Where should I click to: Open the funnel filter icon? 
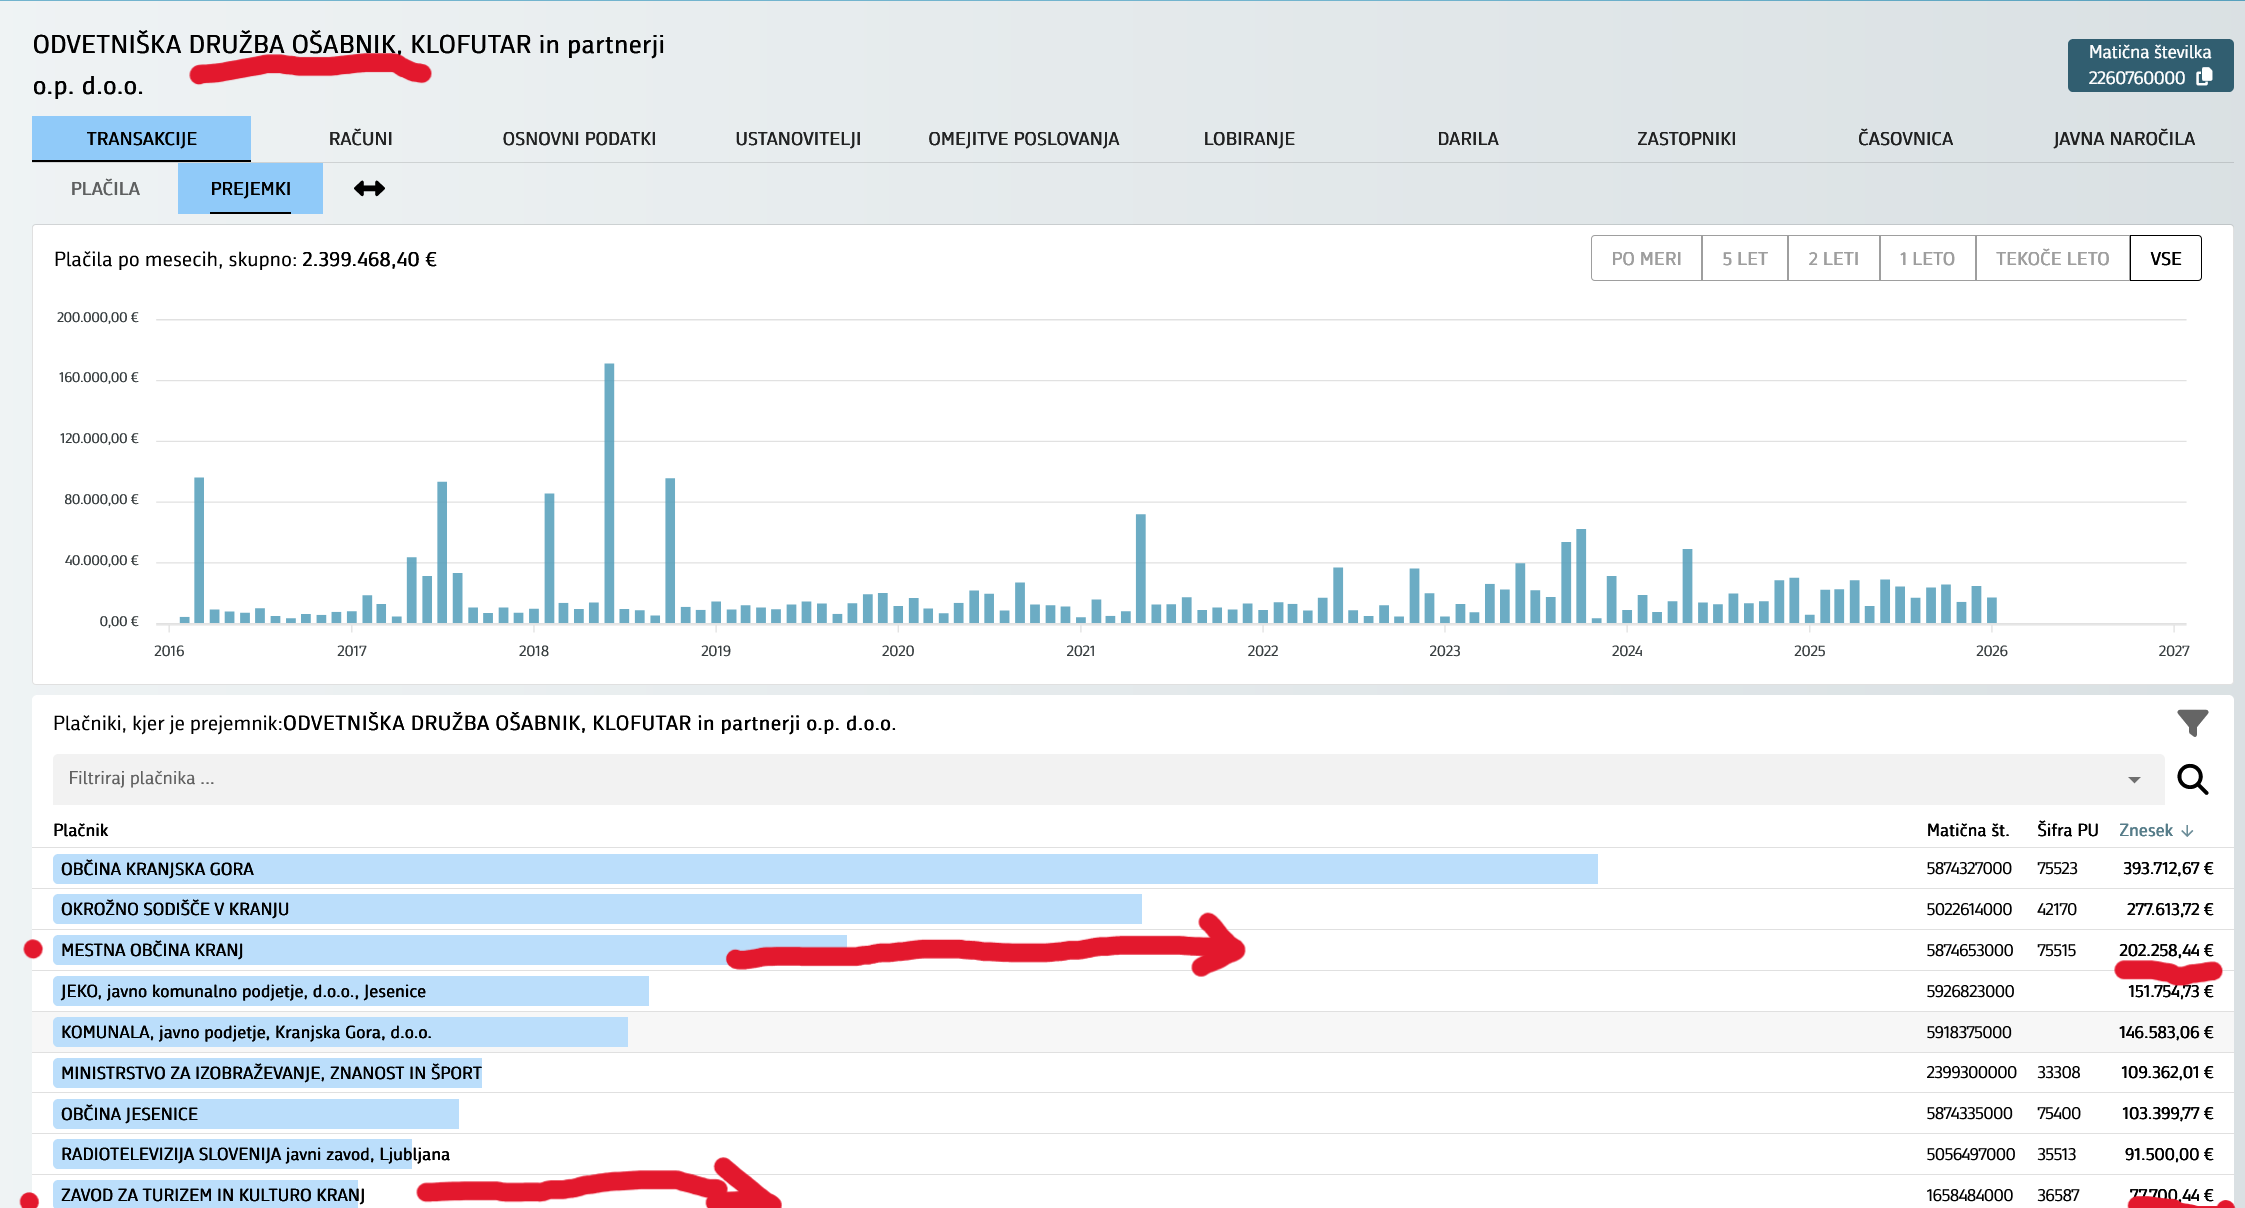(x=2192, y=723)
